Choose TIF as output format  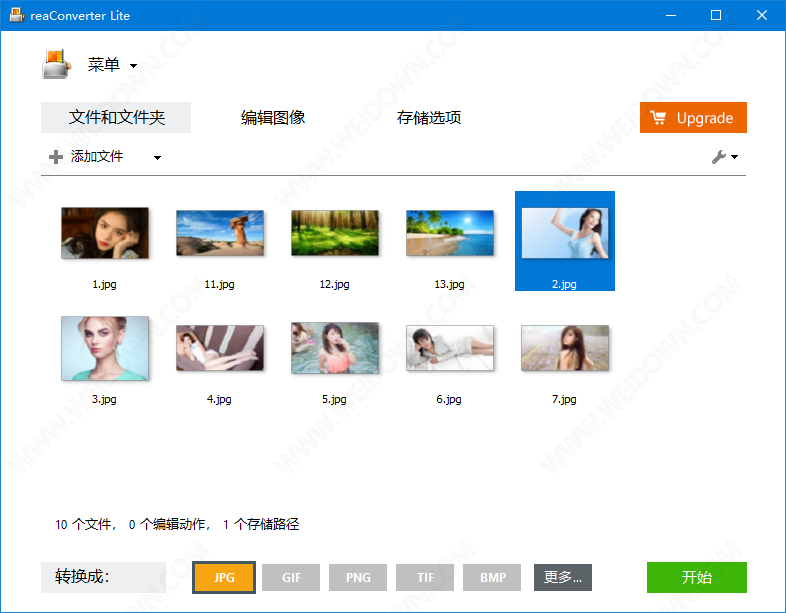point(425,577)
